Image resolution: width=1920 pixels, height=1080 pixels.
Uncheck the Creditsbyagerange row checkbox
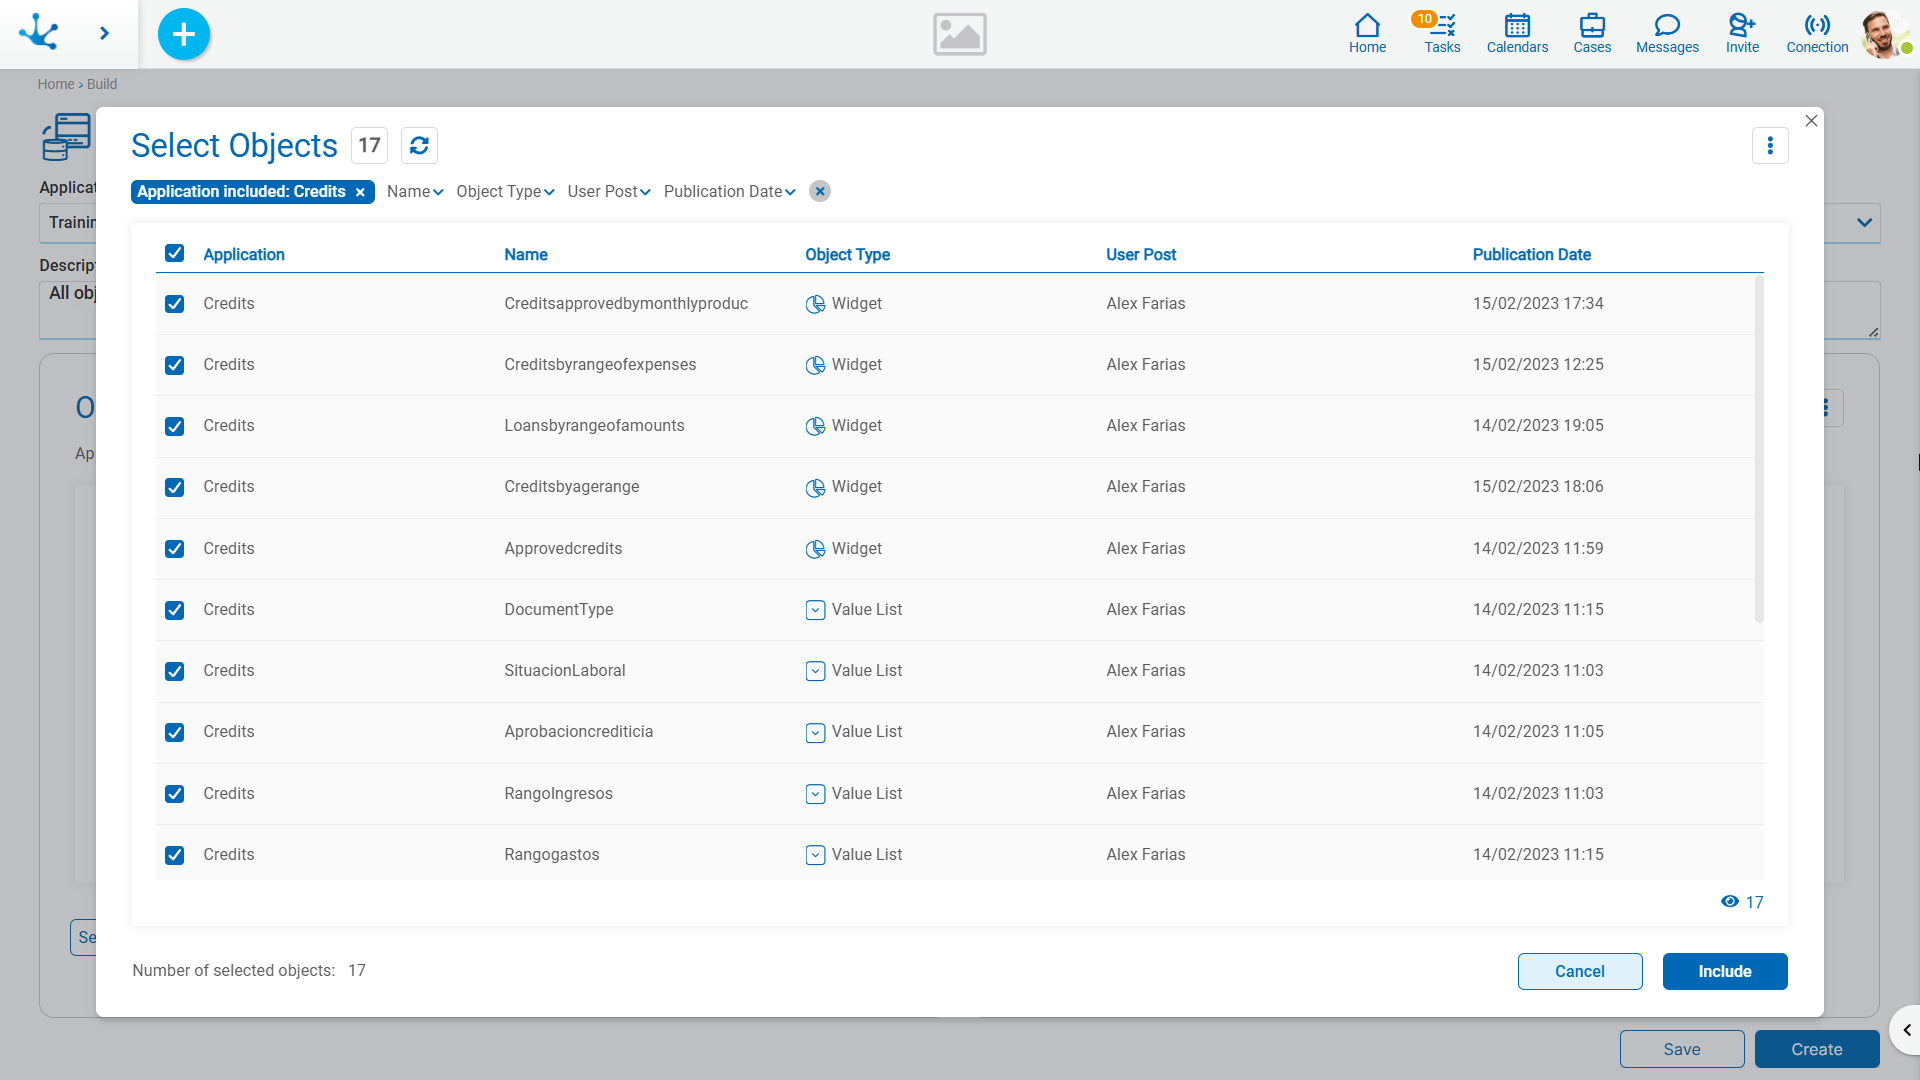175,487
